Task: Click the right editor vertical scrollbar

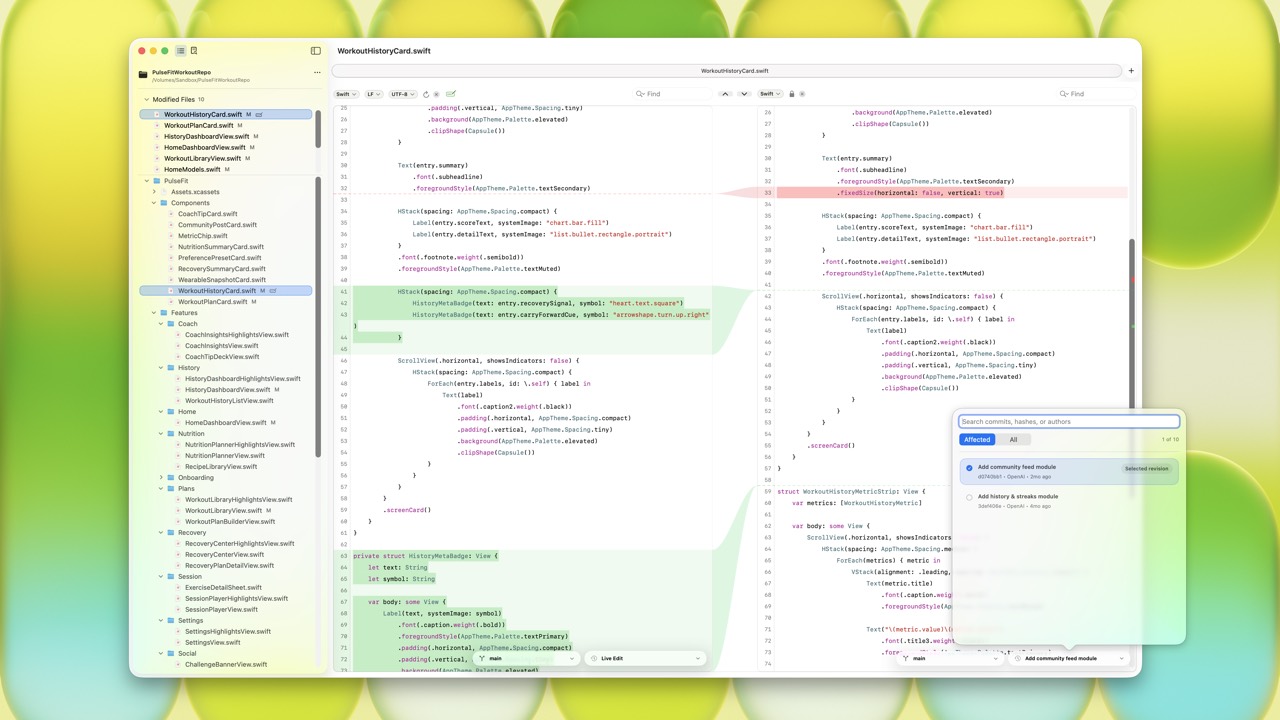Action: coord(1132,324)
